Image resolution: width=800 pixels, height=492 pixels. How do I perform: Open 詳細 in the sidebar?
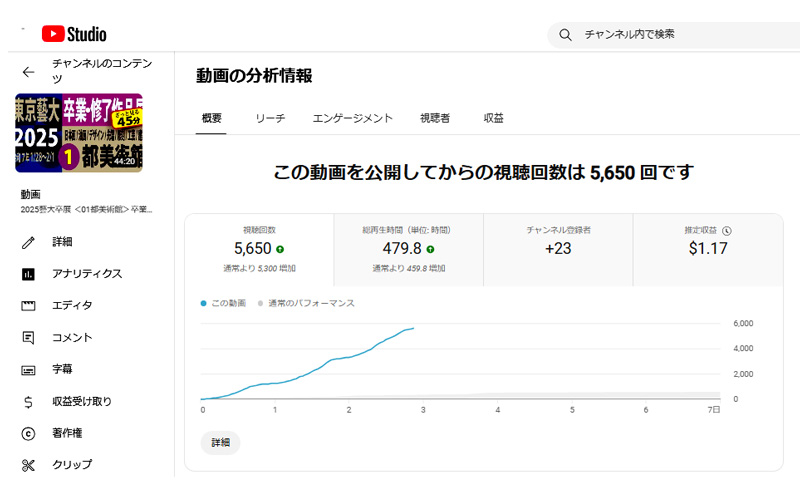coord(62,242)
